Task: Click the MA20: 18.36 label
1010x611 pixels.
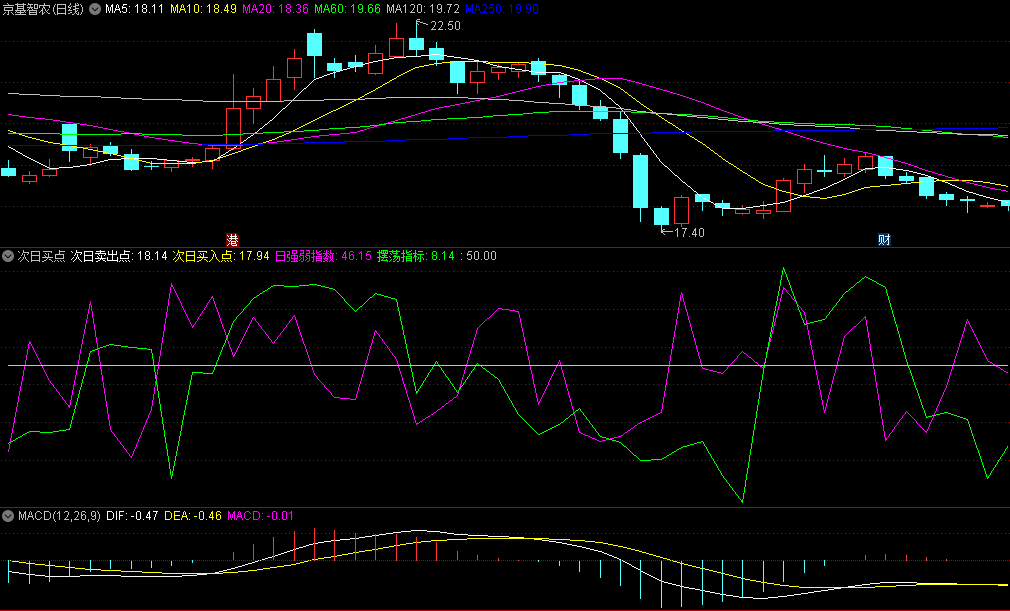Action: (275, 9)
